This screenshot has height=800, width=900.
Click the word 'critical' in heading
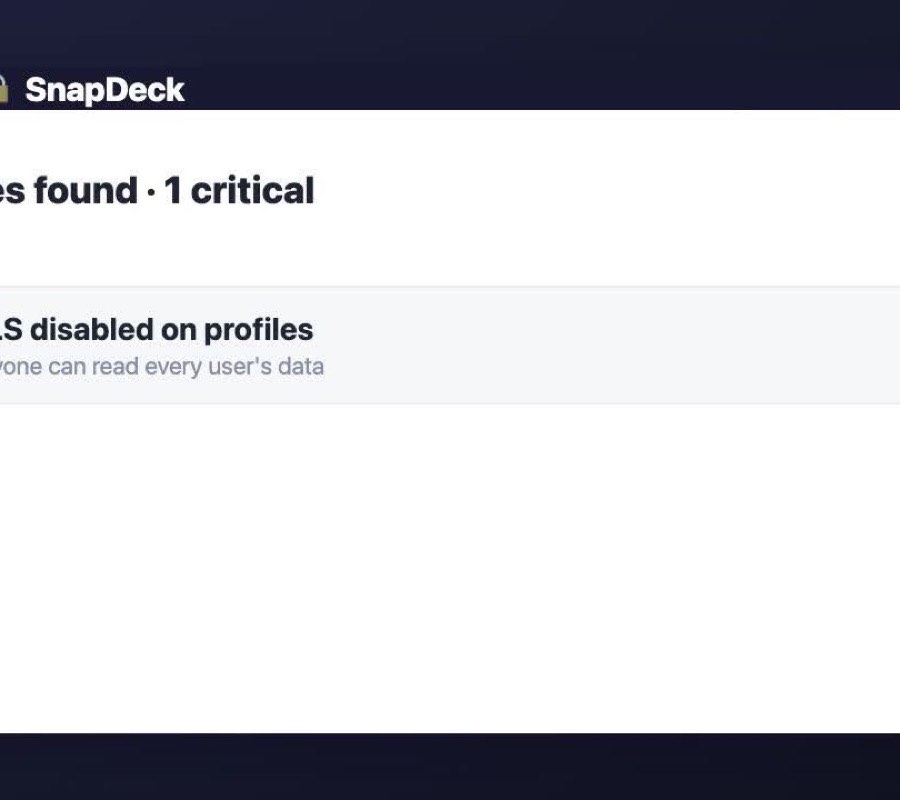pyautogui.click(x=253, y=190)
